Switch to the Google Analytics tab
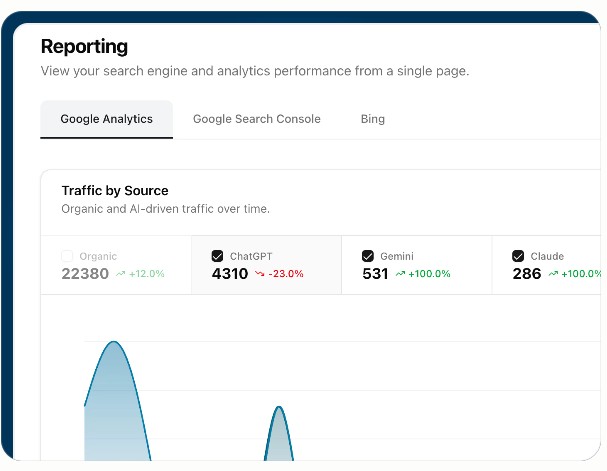The height and width of the screenshot is (471, 607). [106, 119]
